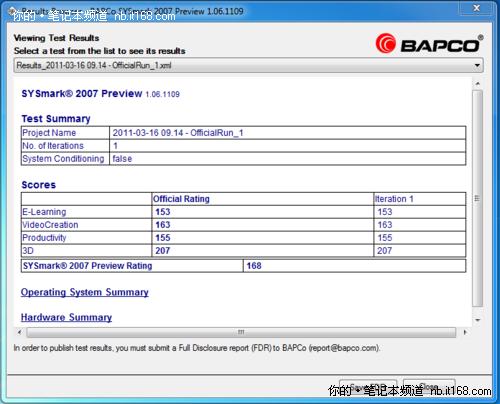
Task: Select the SYSmark 2007 Preview Rating label
Action: 87,266
